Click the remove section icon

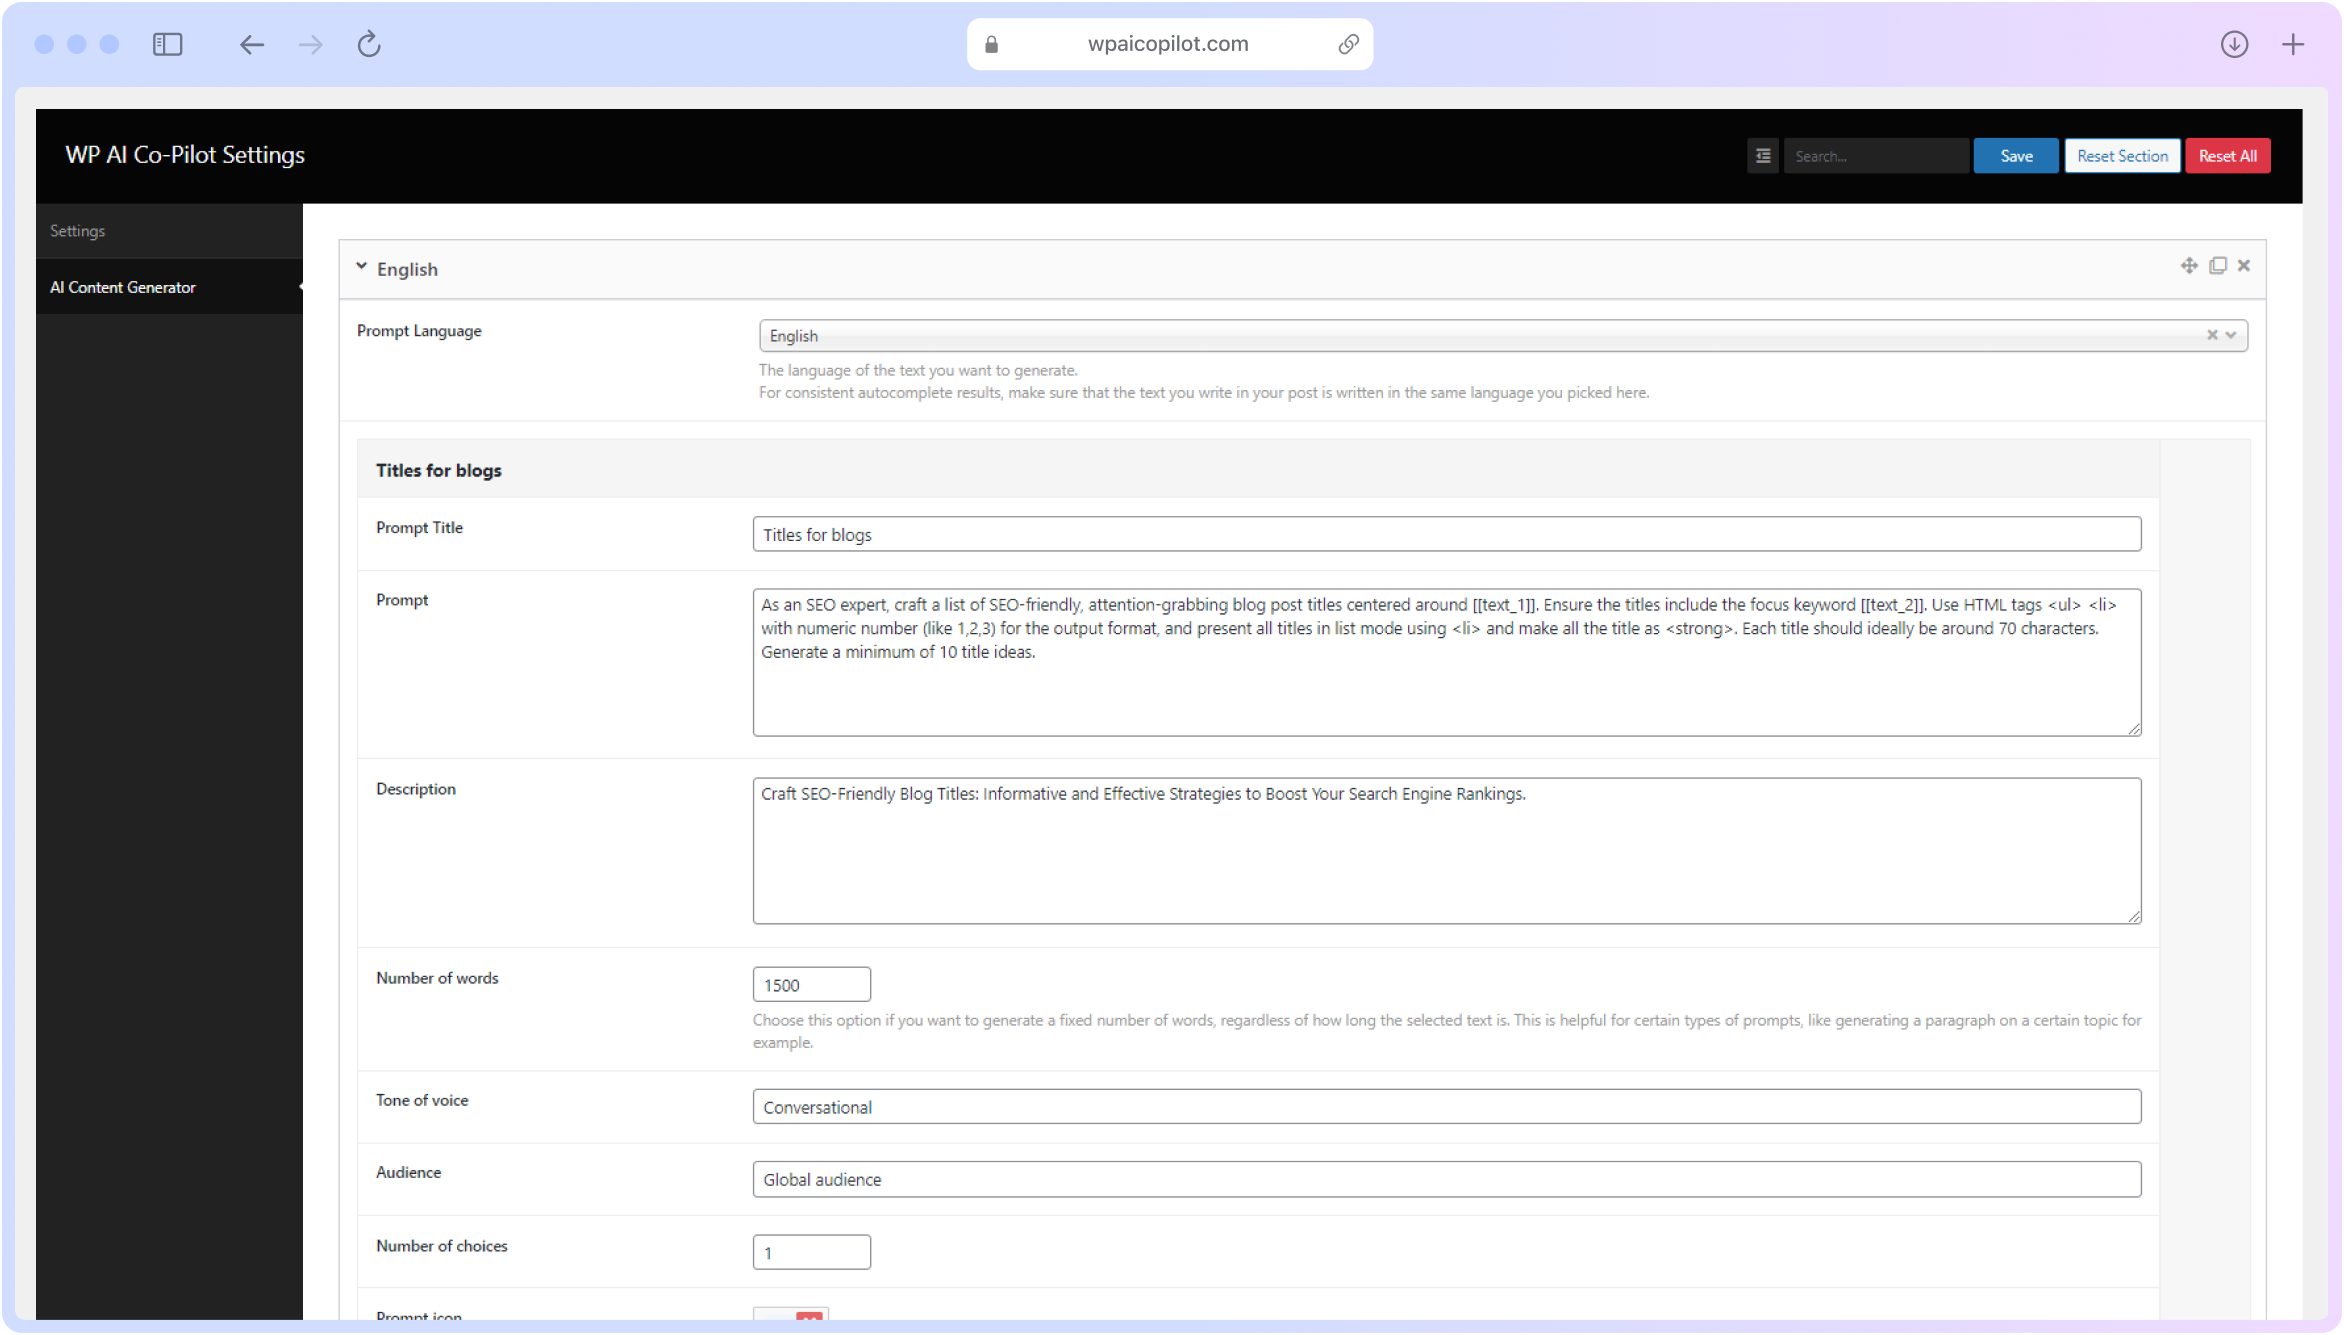2243,264
